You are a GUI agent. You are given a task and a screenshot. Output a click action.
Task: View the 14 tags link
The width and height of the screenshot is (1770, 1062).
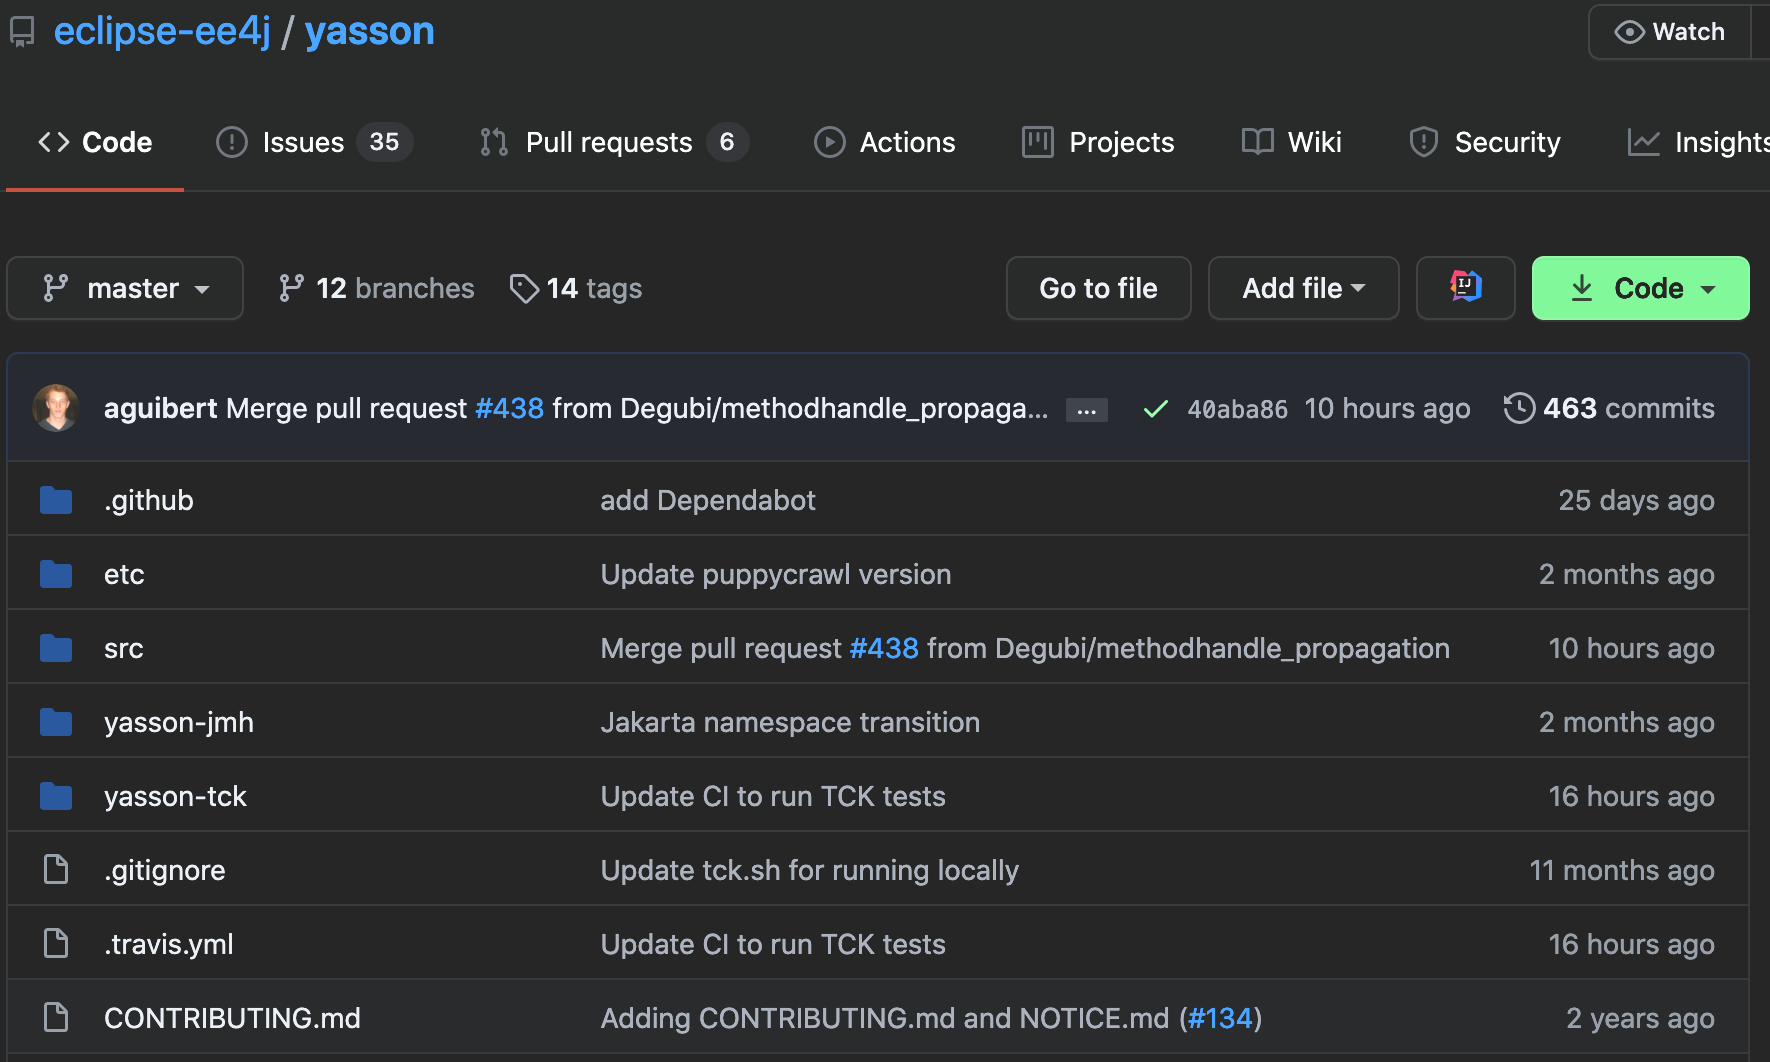tap(576, 288)
